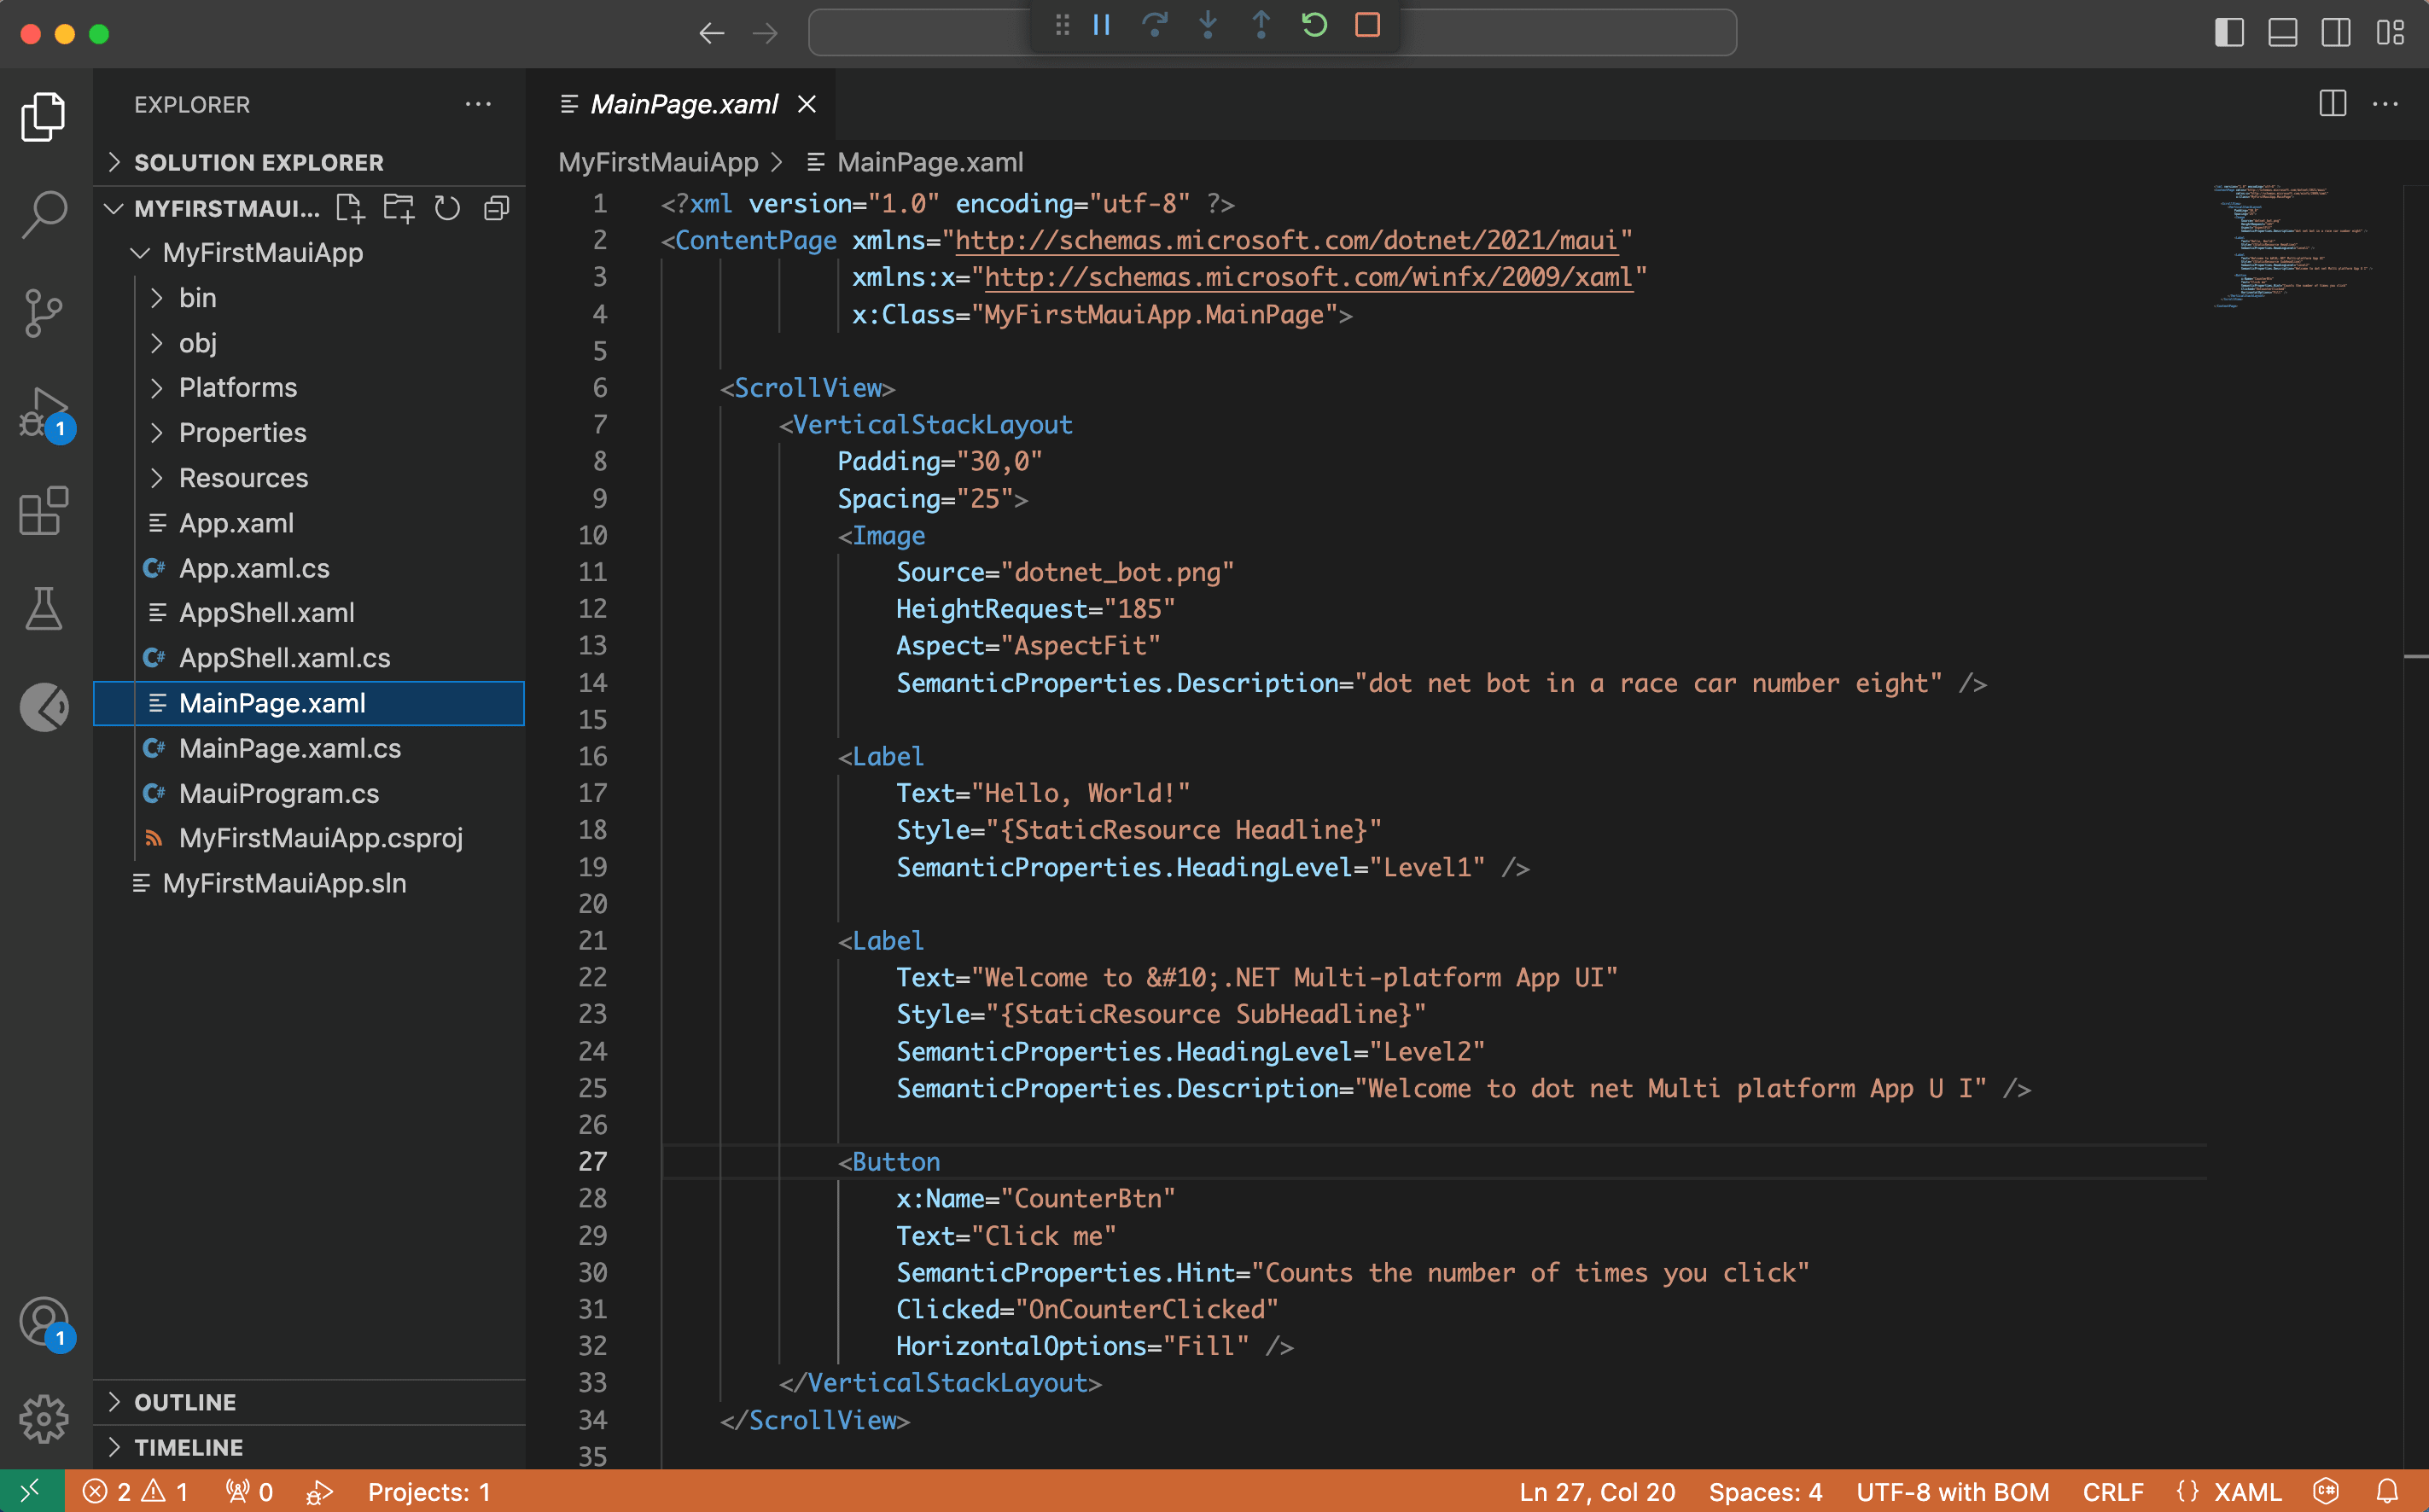2429x1512 pixels.
Task: Toggle the bottom panel visibility
Action: (x=2282, y=33)
